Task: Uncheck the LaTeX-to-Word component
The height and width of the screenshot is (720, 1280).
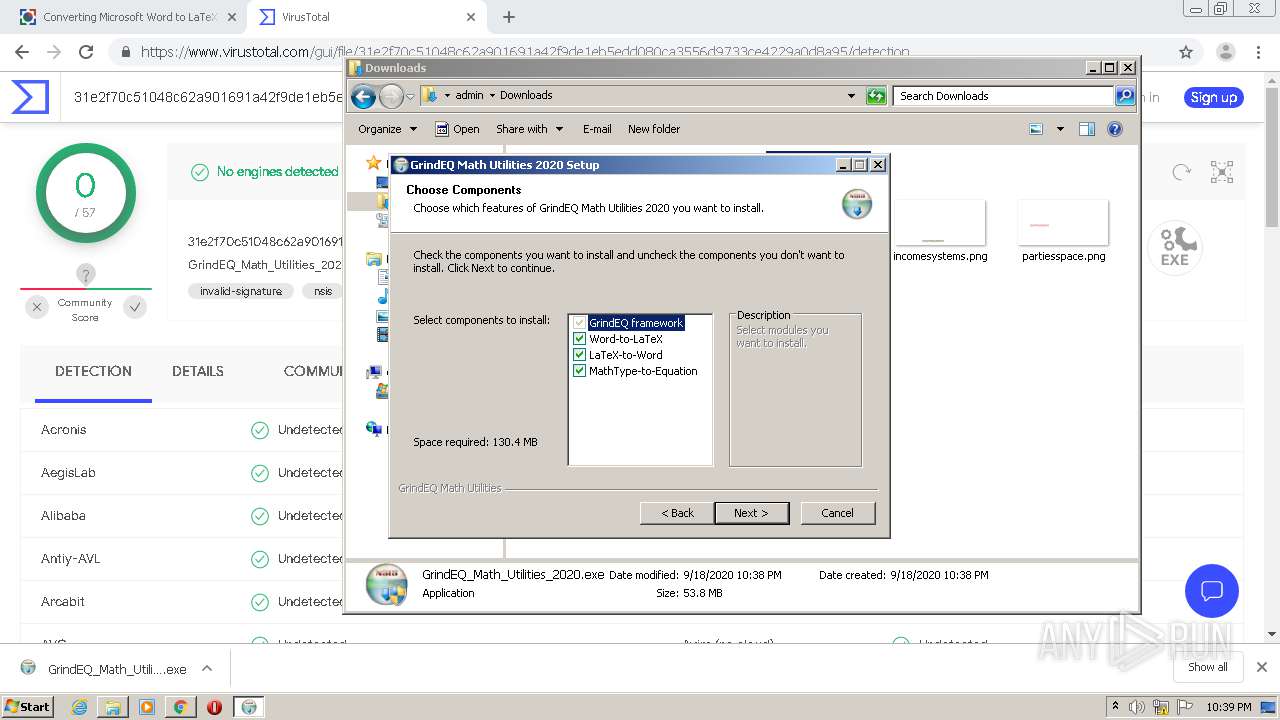Action: coord(579,355)
